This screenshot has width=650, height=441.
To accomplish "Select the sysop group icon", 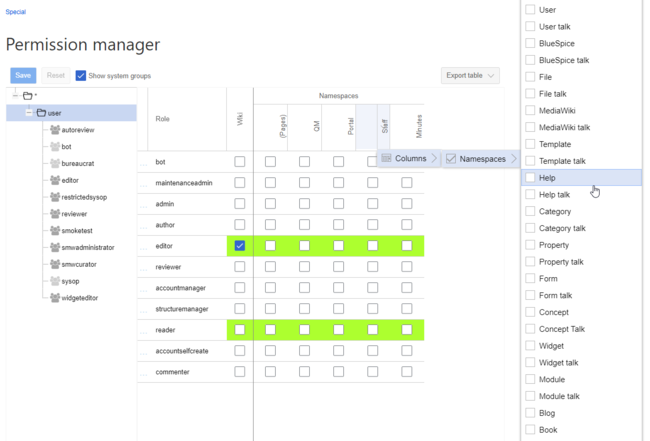I will point(55,281).
